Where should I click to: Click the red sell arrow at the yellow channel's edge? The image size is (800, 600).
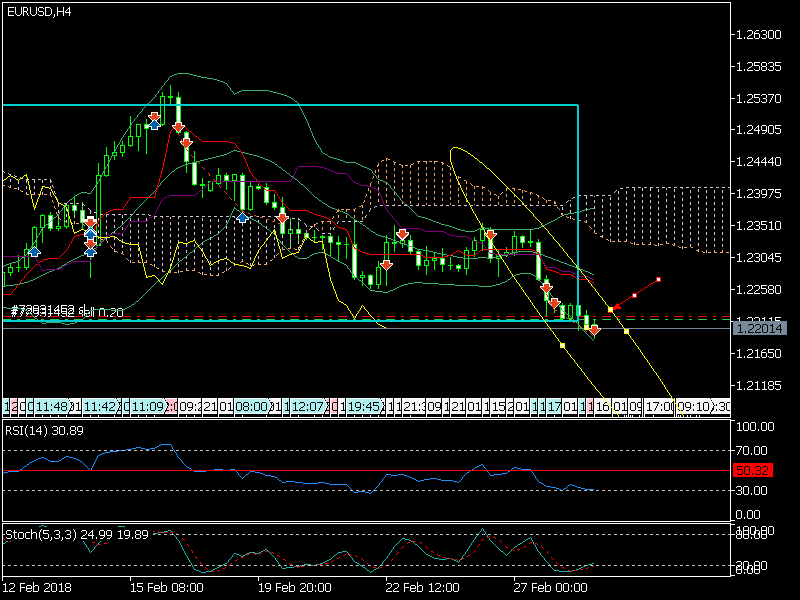(491, 235)
